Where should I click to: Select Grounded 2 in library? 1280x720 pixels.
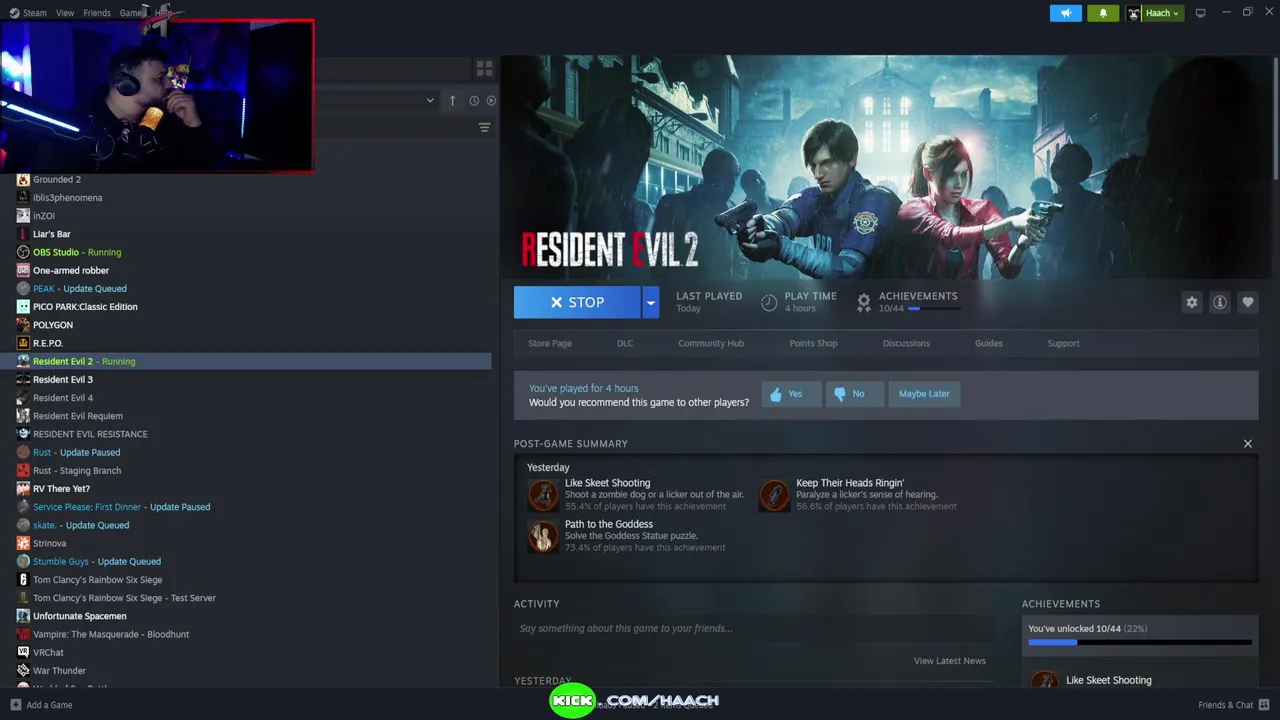point(57,180)
